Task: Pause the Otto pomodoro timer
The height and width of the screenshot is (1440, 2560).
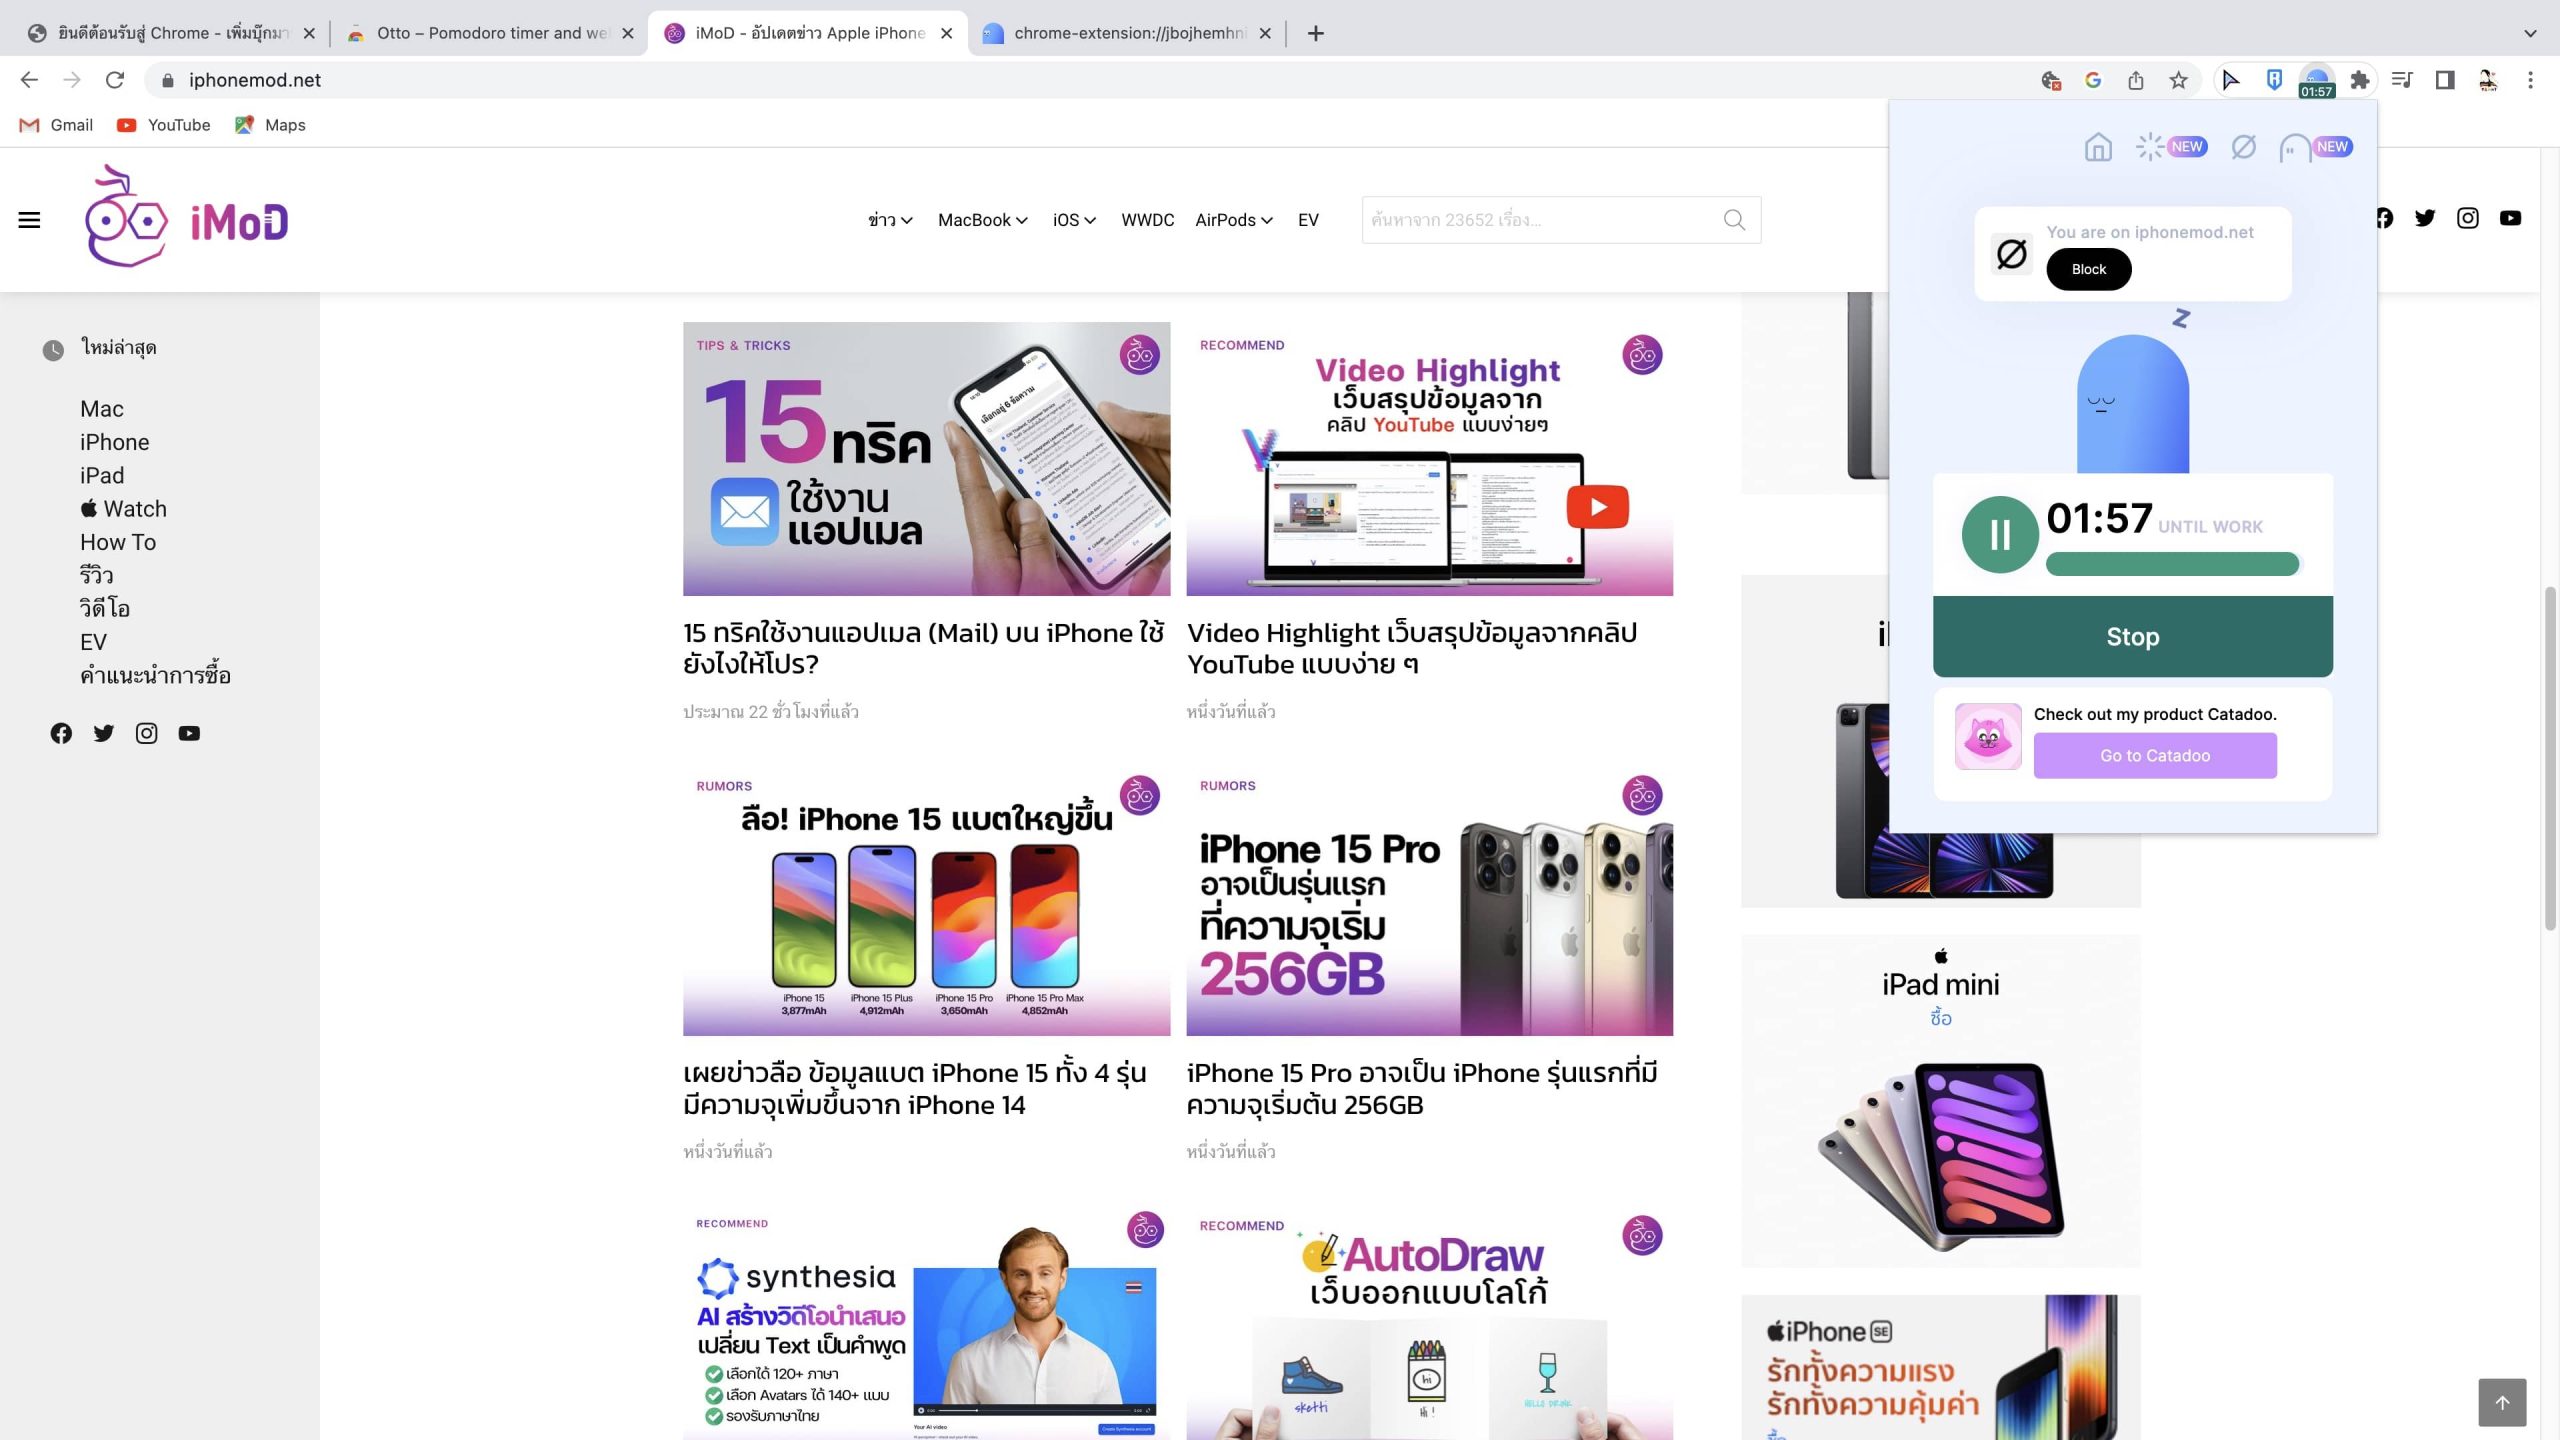Action: [x=1999, y=535]
